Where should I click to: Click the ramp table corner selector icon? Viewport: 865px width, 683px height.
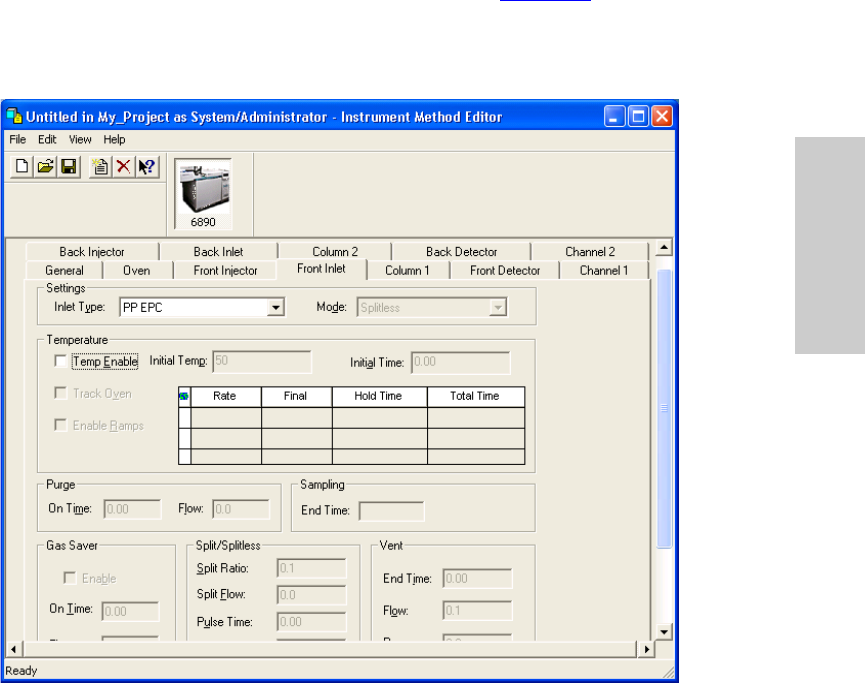[184, 396]
